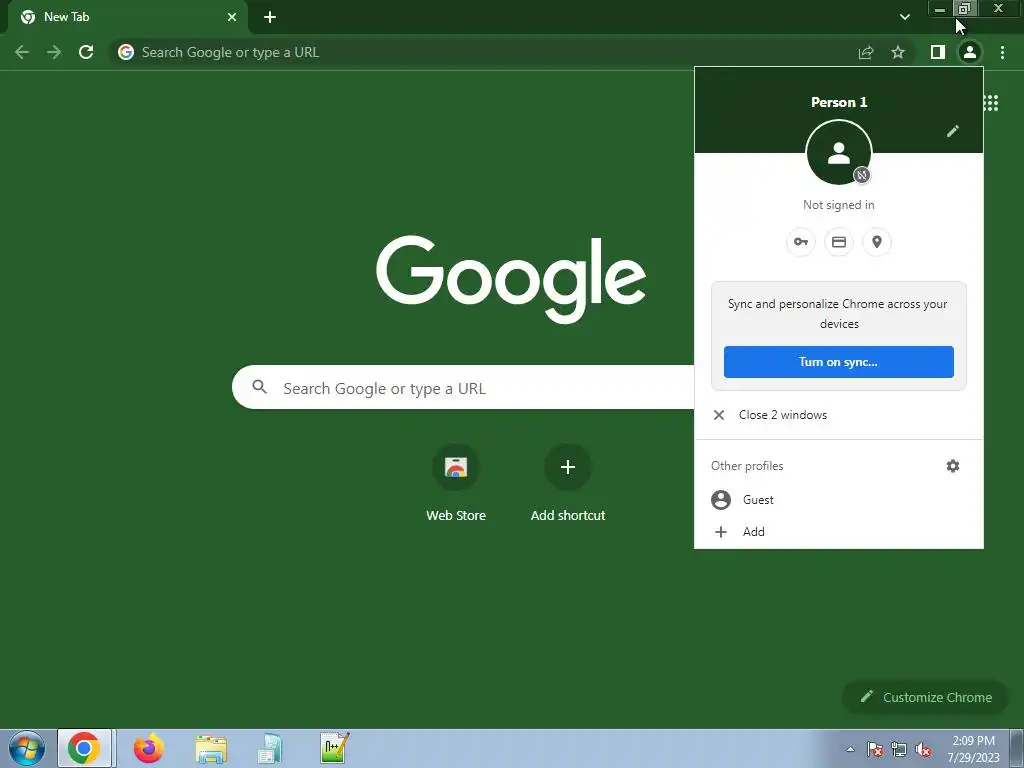Open the Windows Start menu
1024x768 pixels.
[27, 748]
